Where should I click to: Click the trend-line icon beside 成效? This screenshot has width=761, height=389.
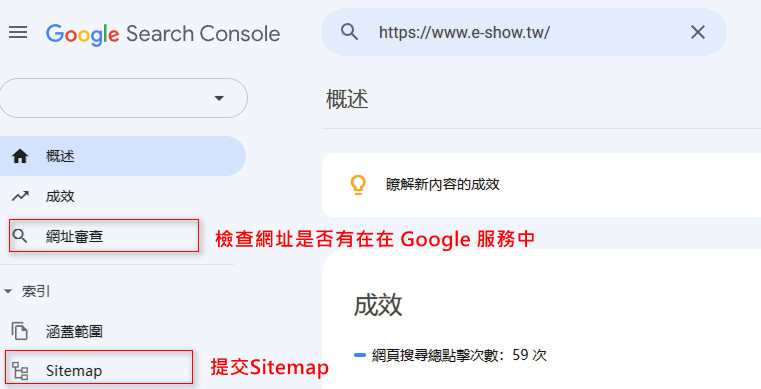coord(20,196)
